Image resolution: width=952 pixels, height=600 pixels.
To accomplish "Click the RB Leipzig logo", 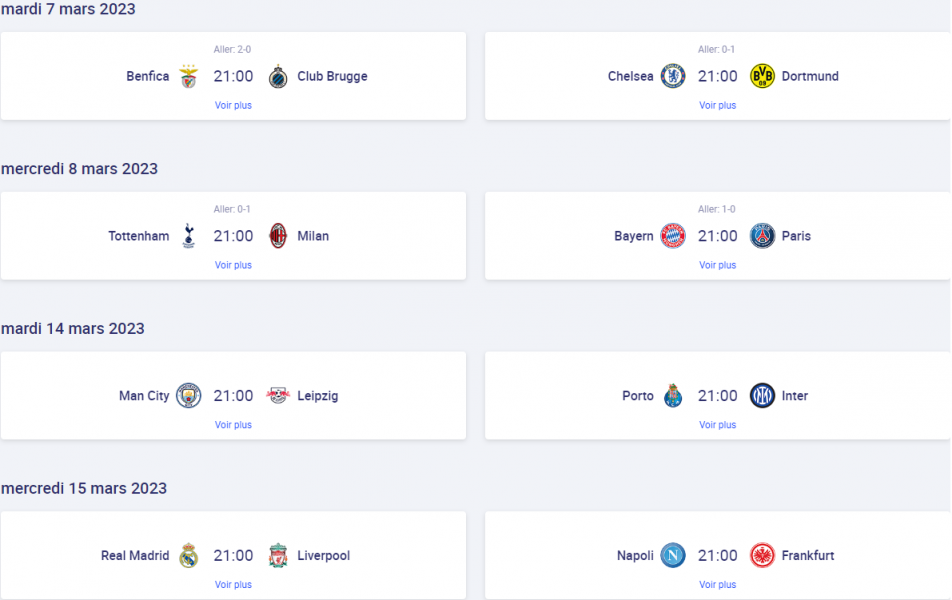I will (x=278, y=396).
